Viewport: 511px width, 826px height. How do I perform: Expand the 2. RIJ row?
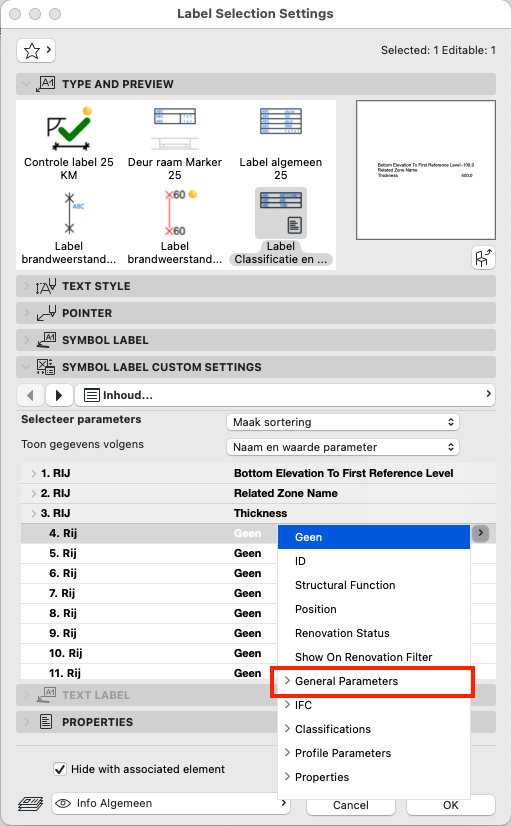click(33, 494)
